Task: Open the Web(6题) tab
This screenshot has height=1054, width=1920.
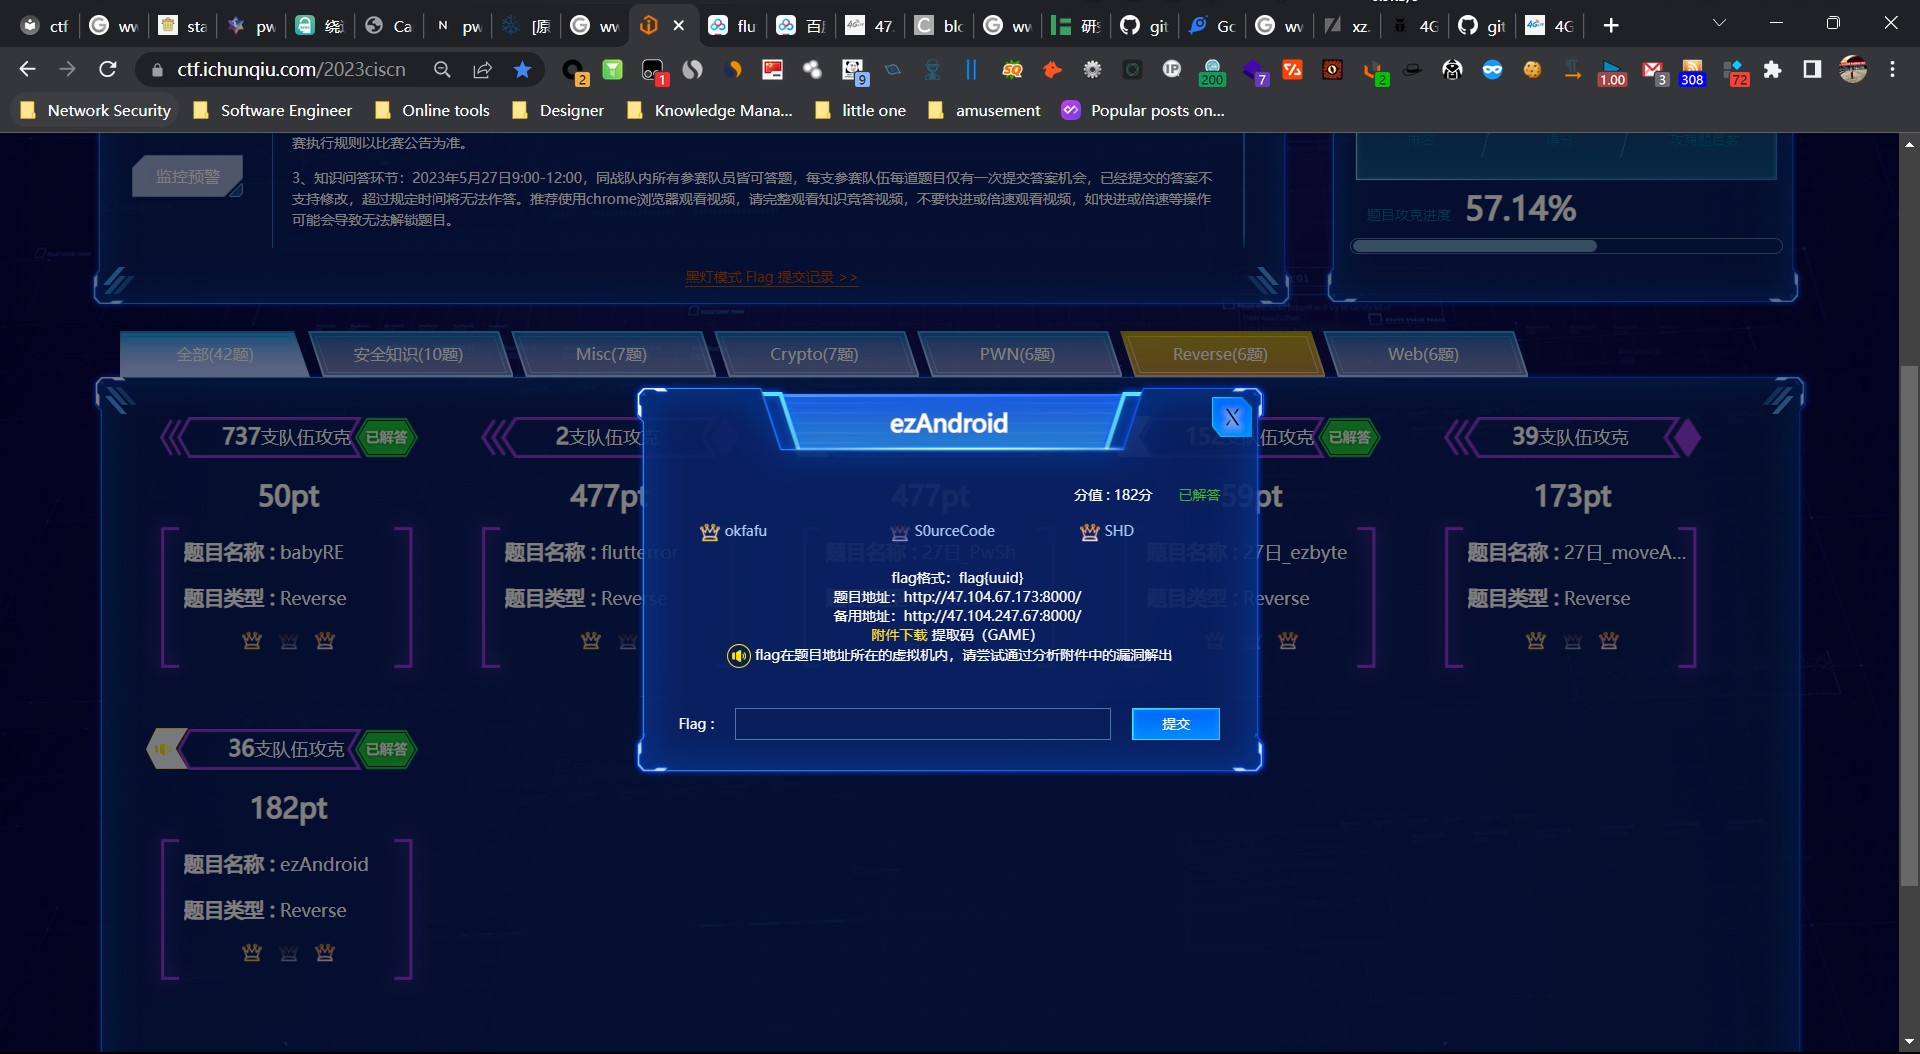Action: [1423, 354]
